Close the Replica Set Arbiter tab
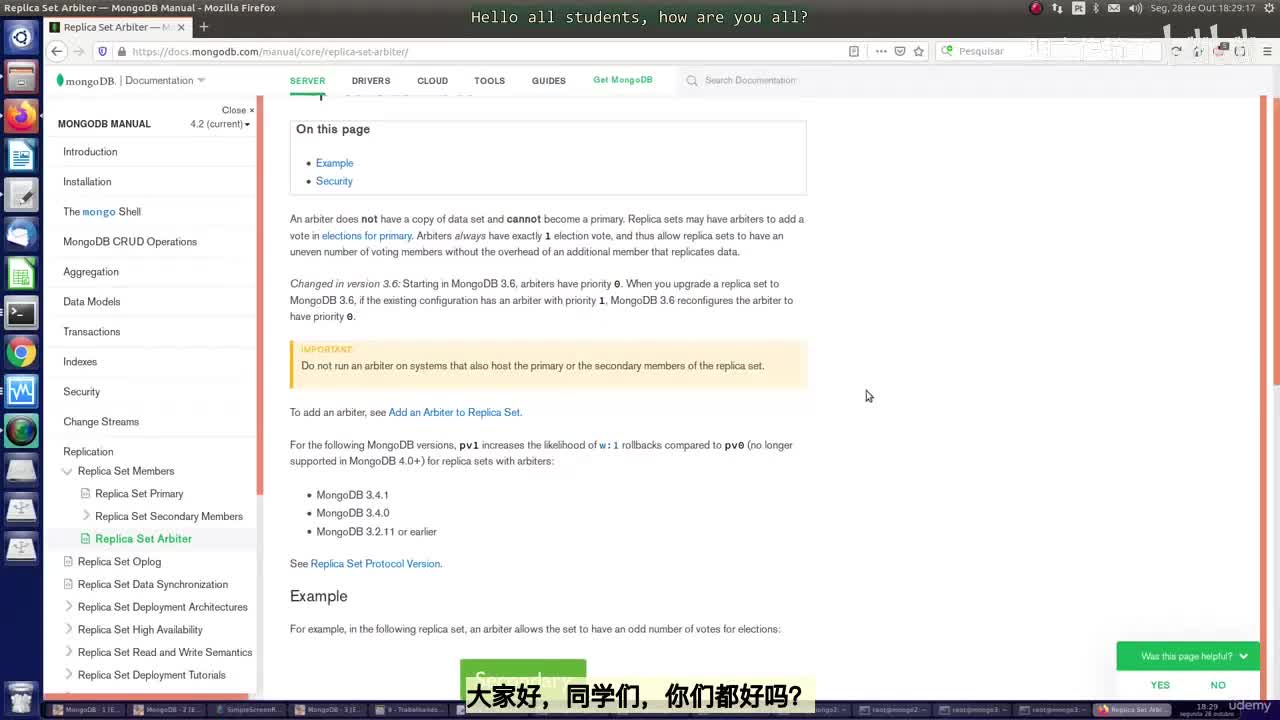Screen dimensions: 1280x720 click(x=181, y=27)
